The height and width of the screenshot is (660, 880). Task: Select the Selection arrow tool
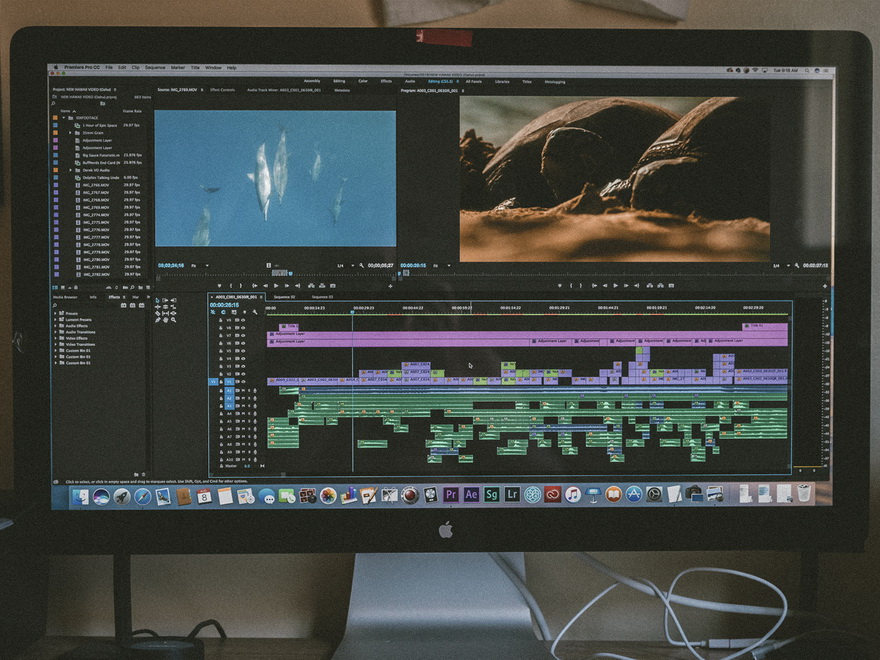157,299
